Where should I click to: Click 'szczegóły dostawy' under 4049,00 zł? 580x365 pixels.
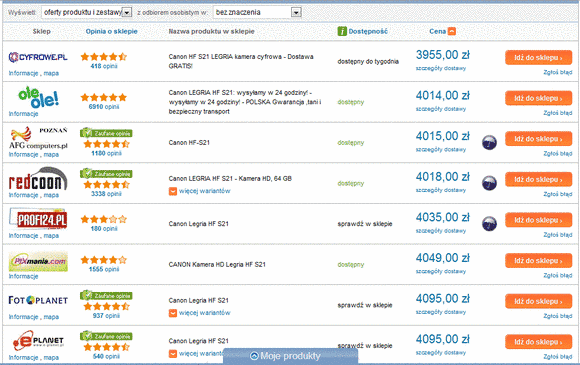coord(441,271)
